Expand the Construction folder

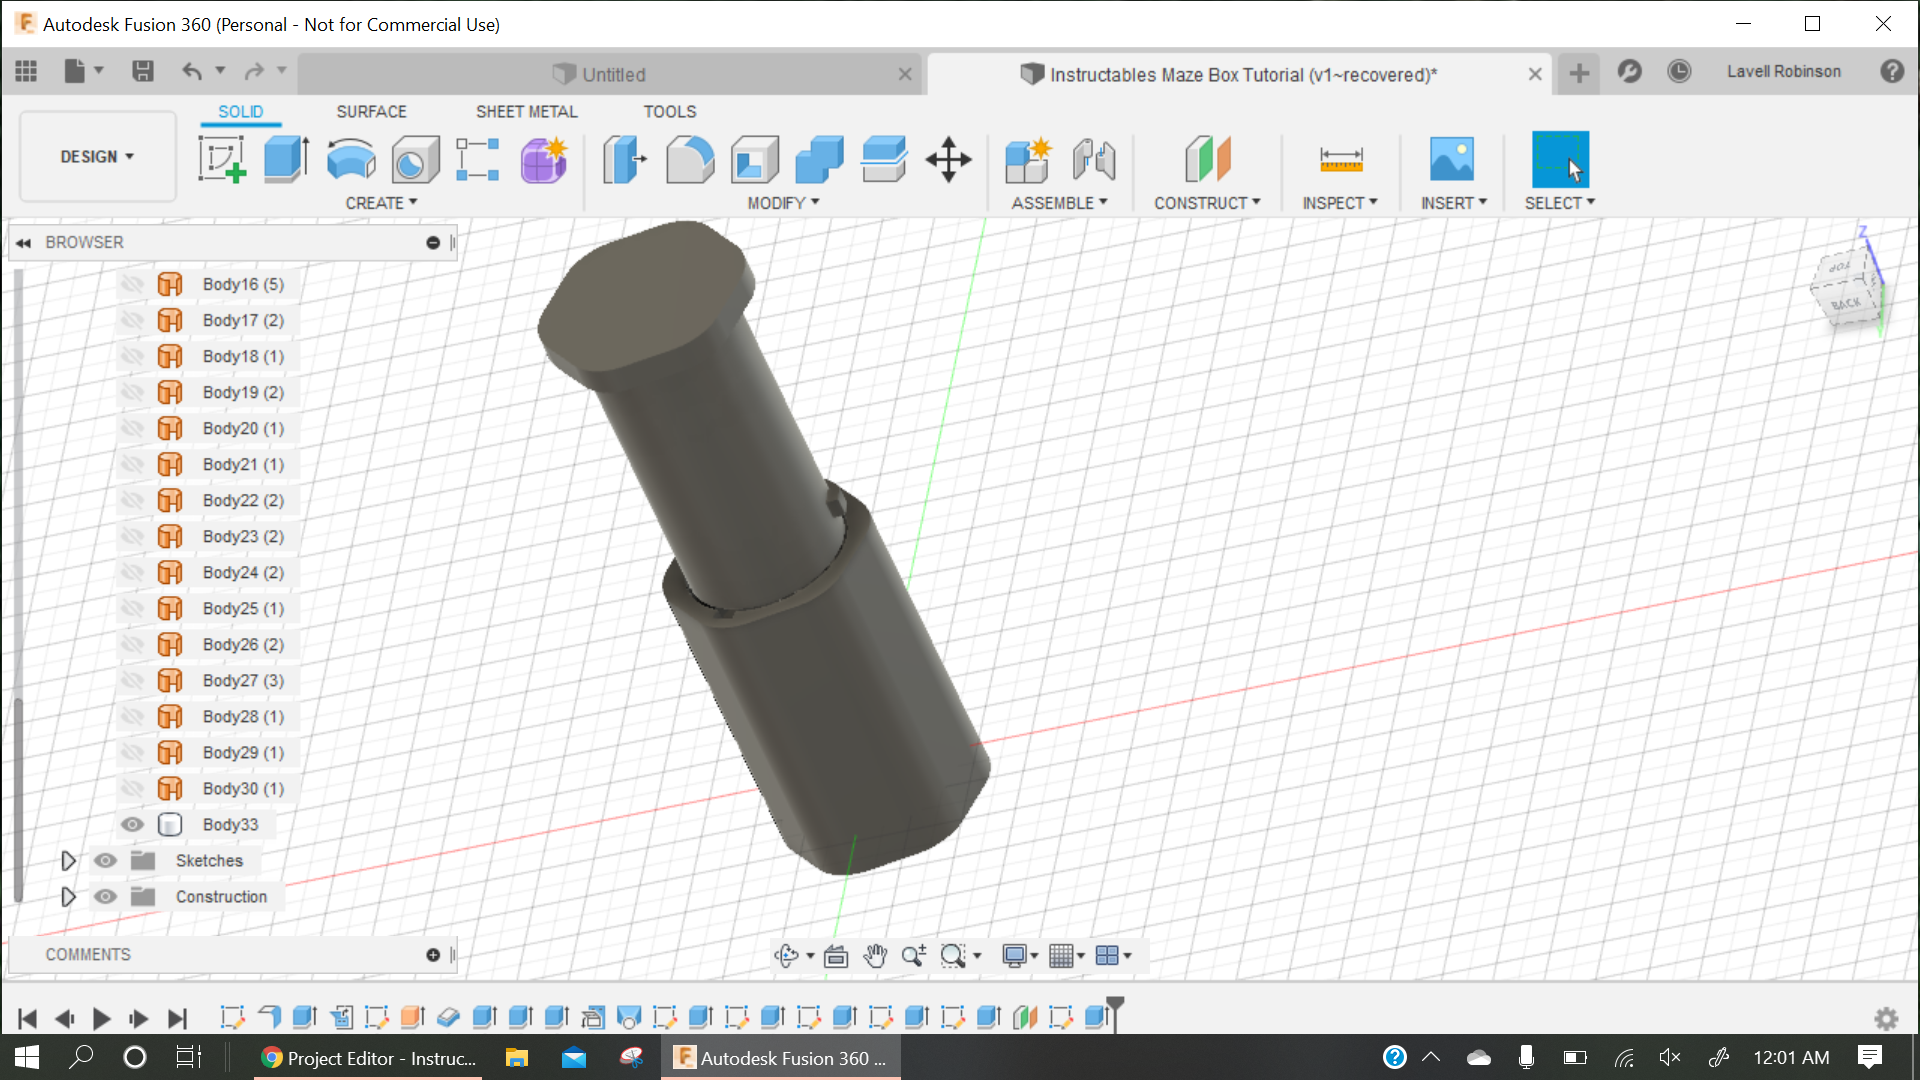click(x=68, y=897)
